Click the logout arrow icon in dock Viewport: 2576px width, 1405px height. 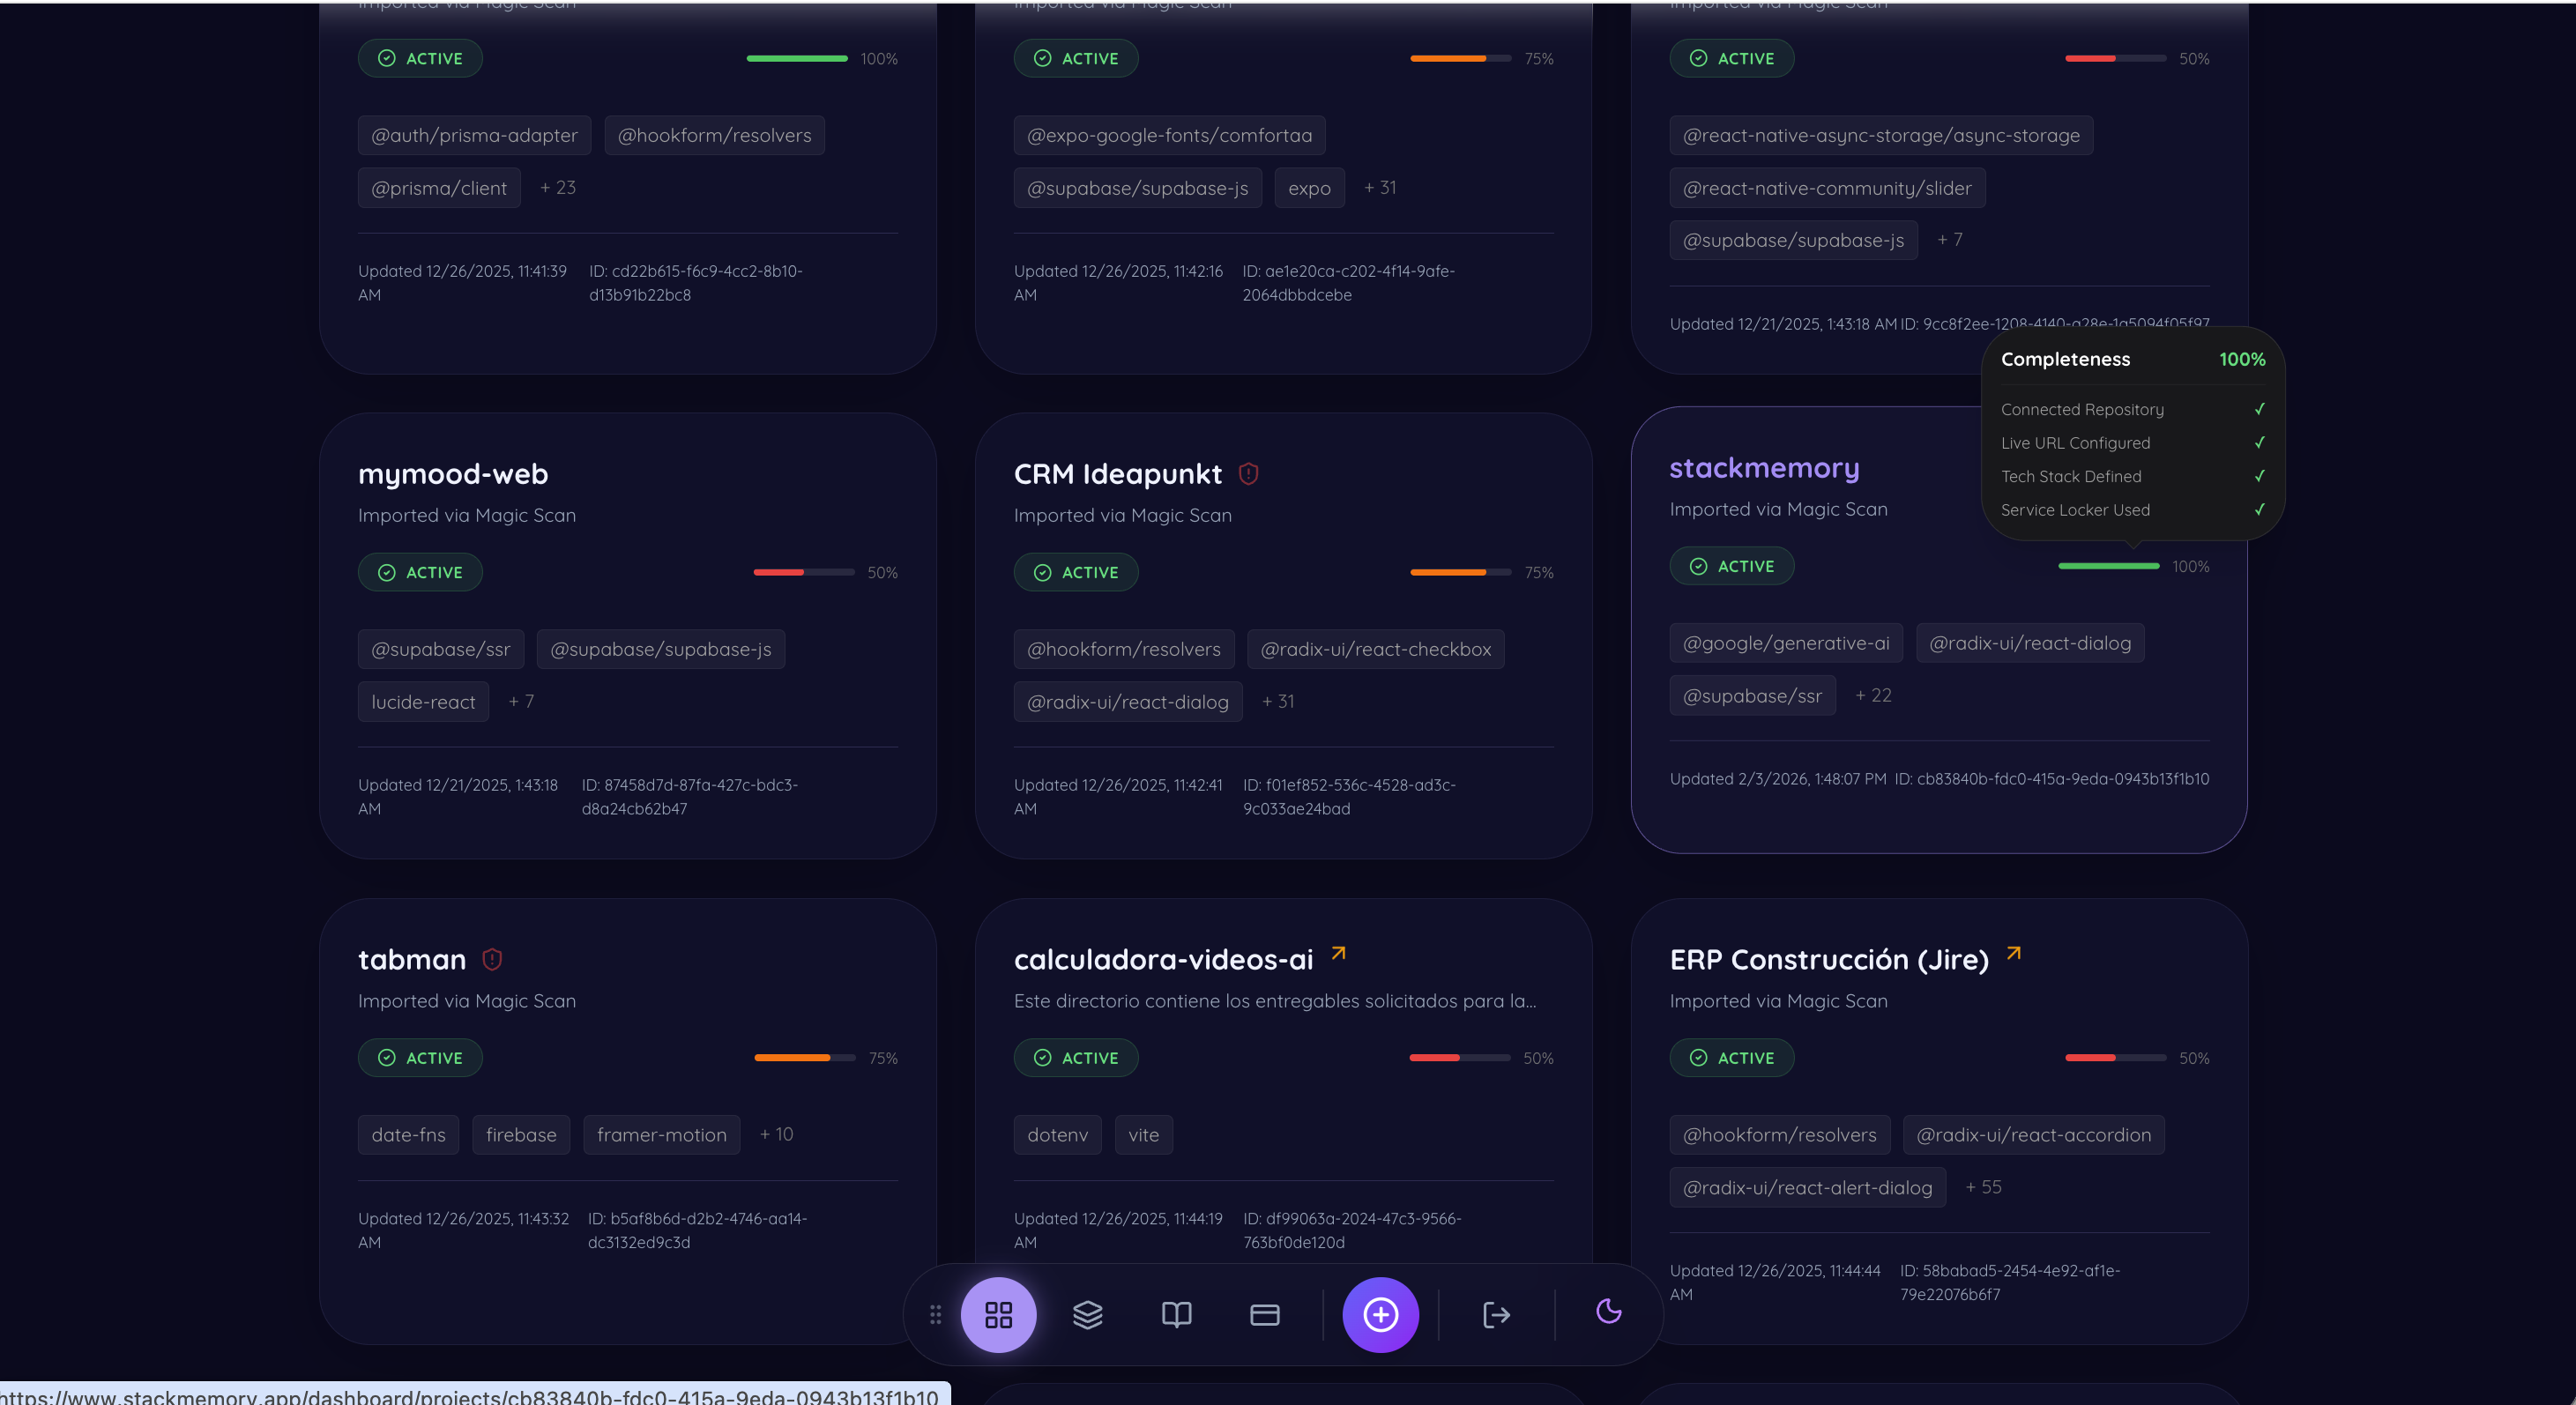click(x=1496, y=1314)
